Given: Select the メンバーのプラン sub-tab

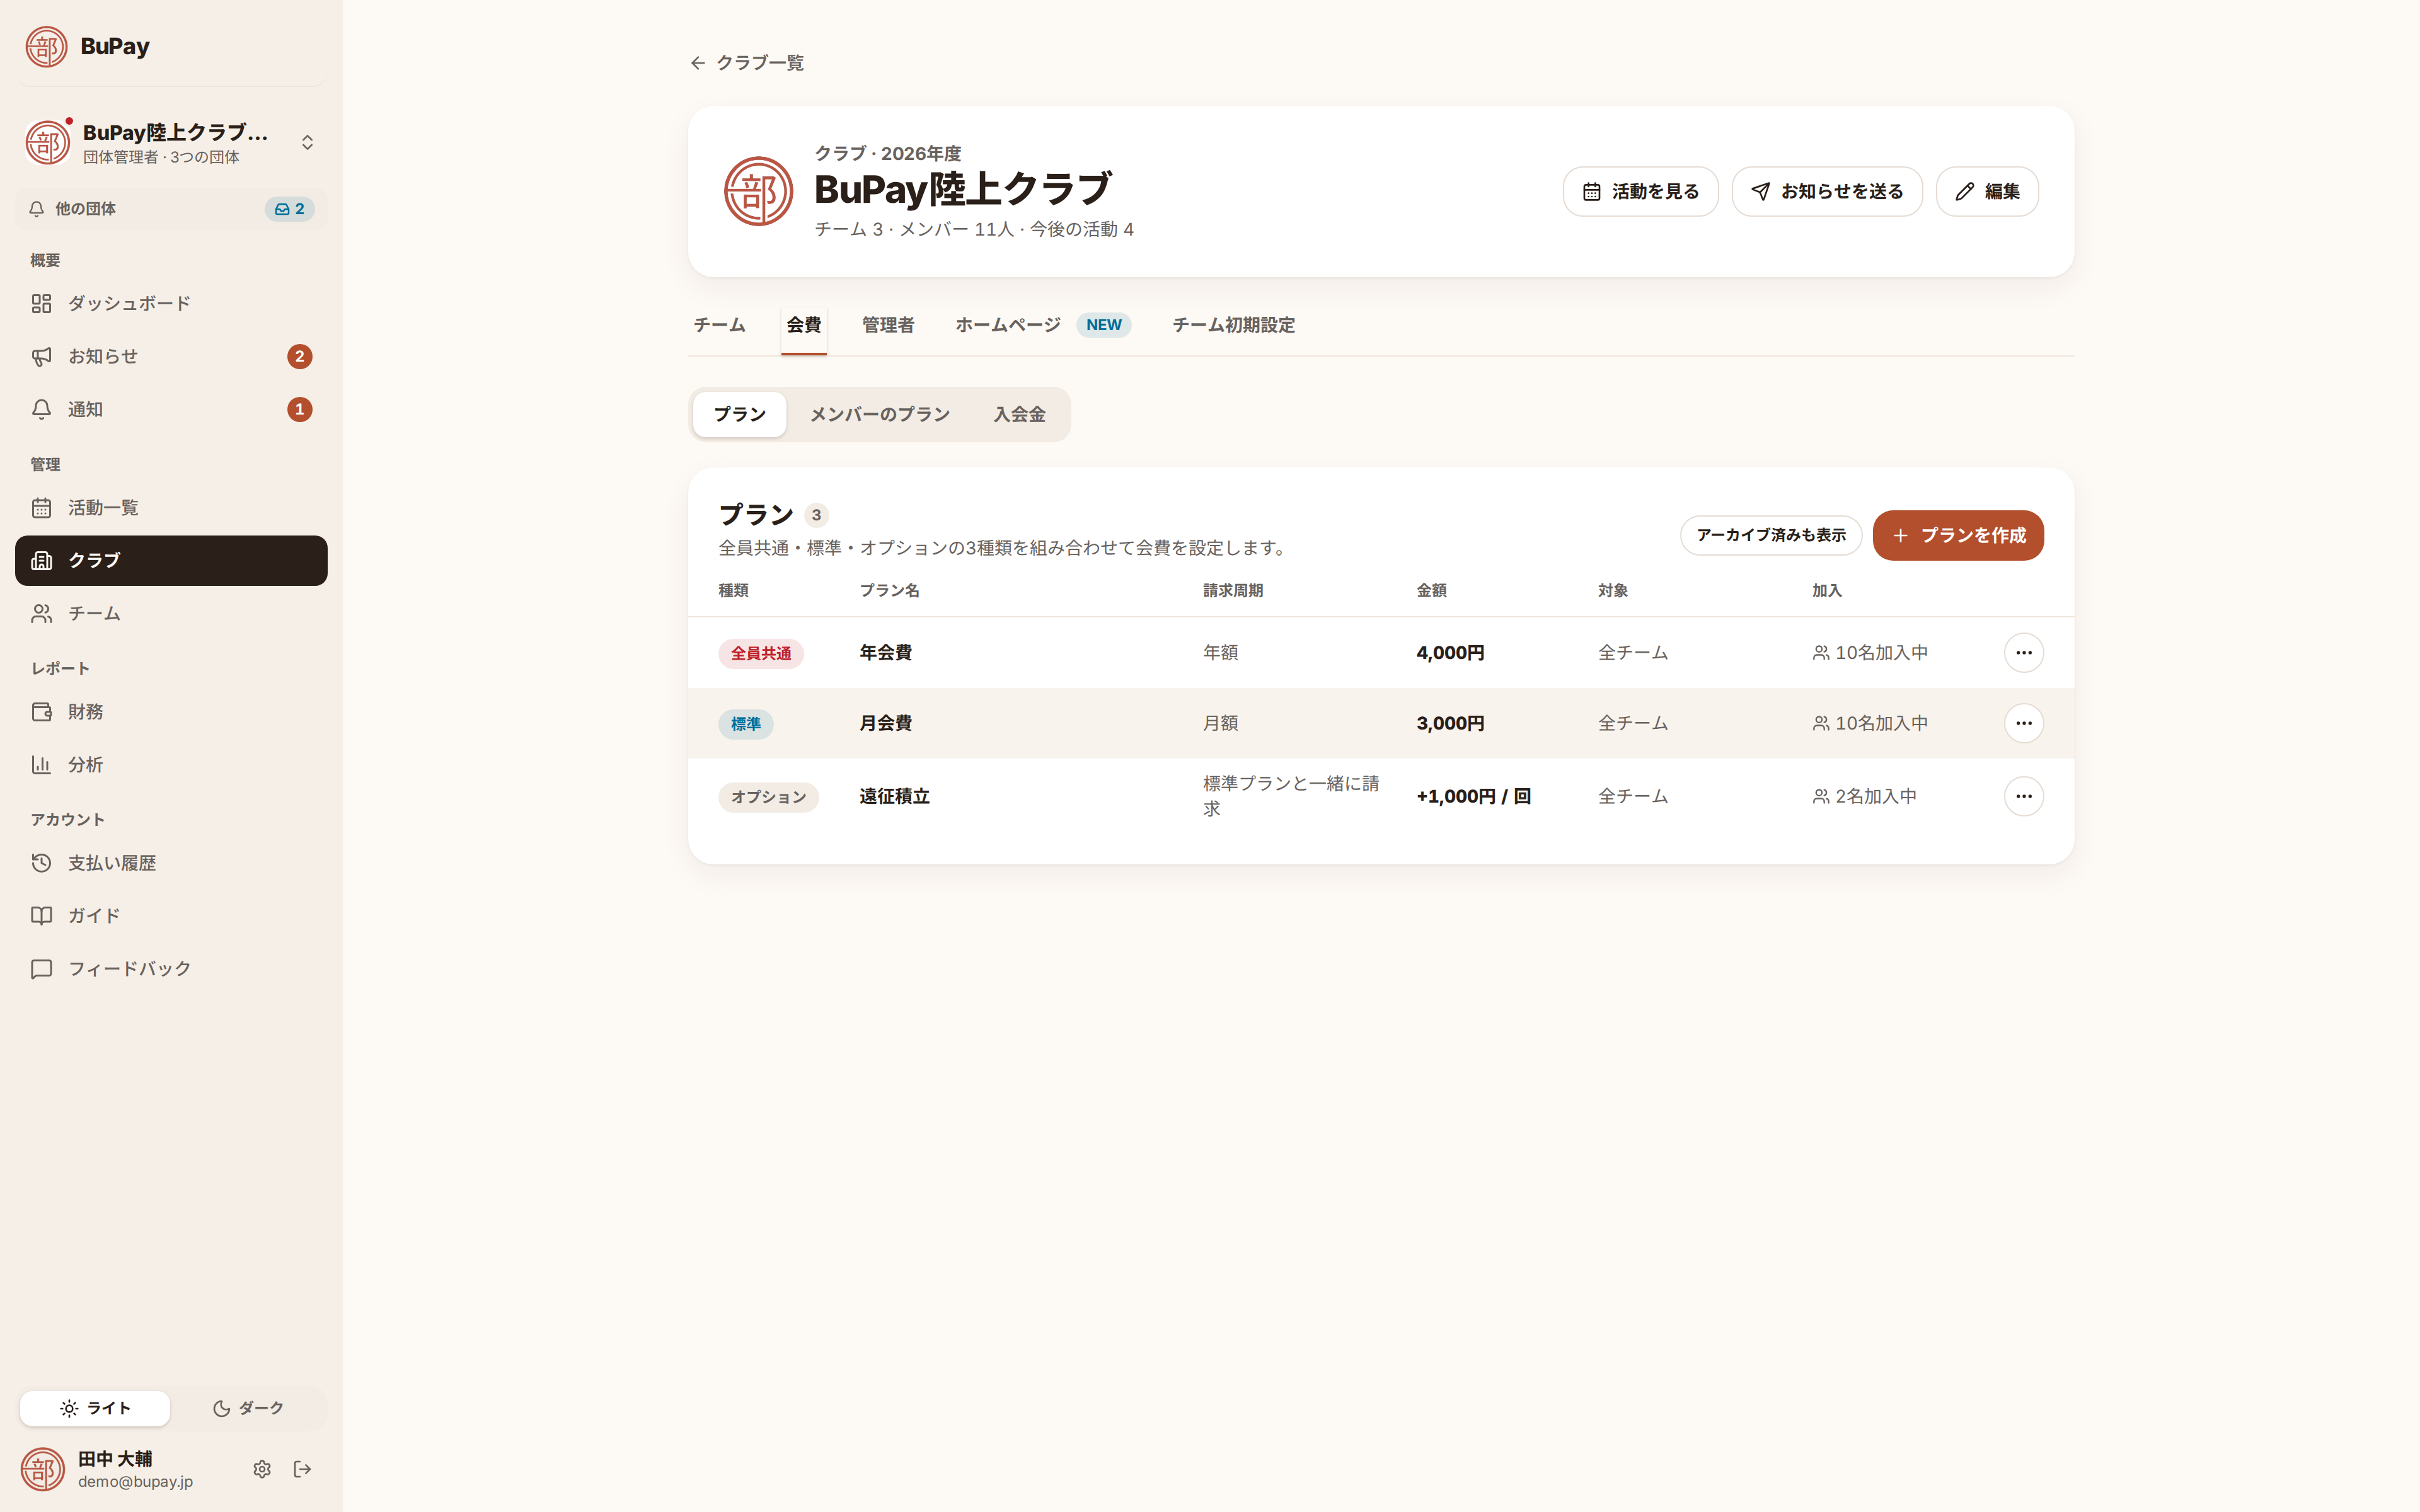Looking at the screenshot, I should tap(879, 414).
